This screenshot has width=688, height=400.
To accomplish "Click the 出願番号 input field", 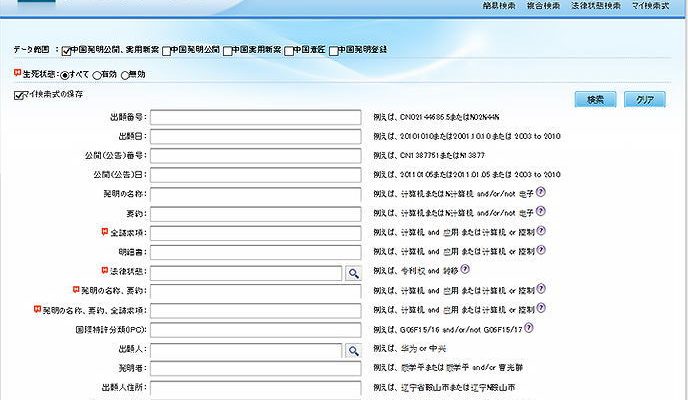I will 255,118.
